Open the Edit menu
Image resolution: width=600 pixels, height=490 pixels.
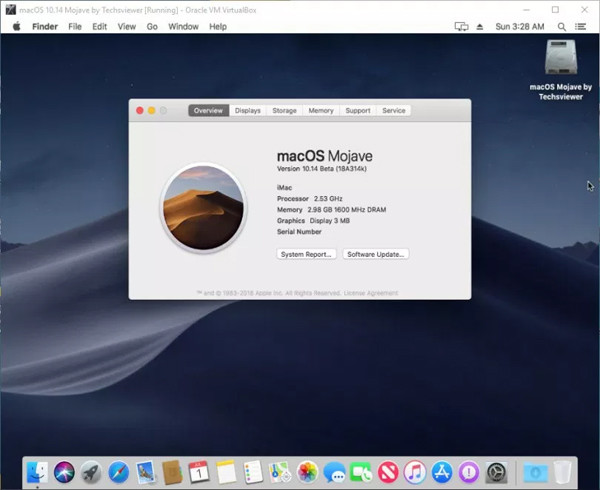[x=99, y=27]
